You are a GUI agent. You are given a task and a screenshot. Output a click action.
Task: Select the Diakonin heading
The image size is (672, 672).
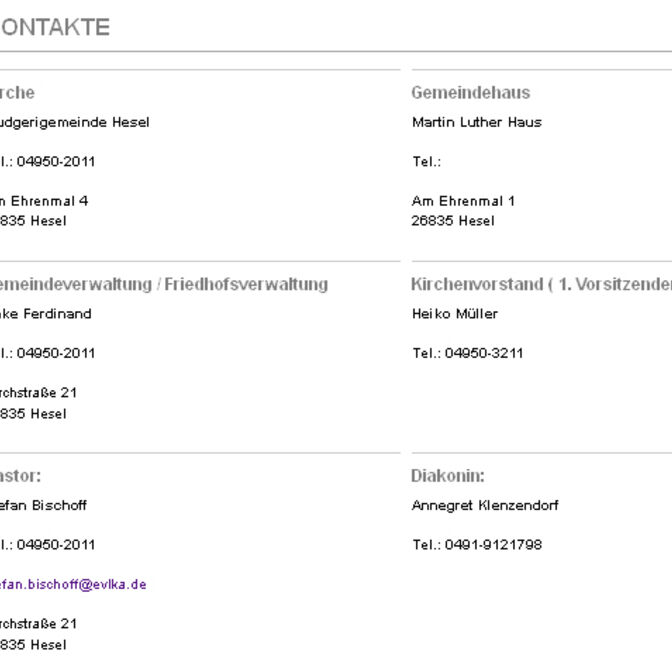click(447, 476)
